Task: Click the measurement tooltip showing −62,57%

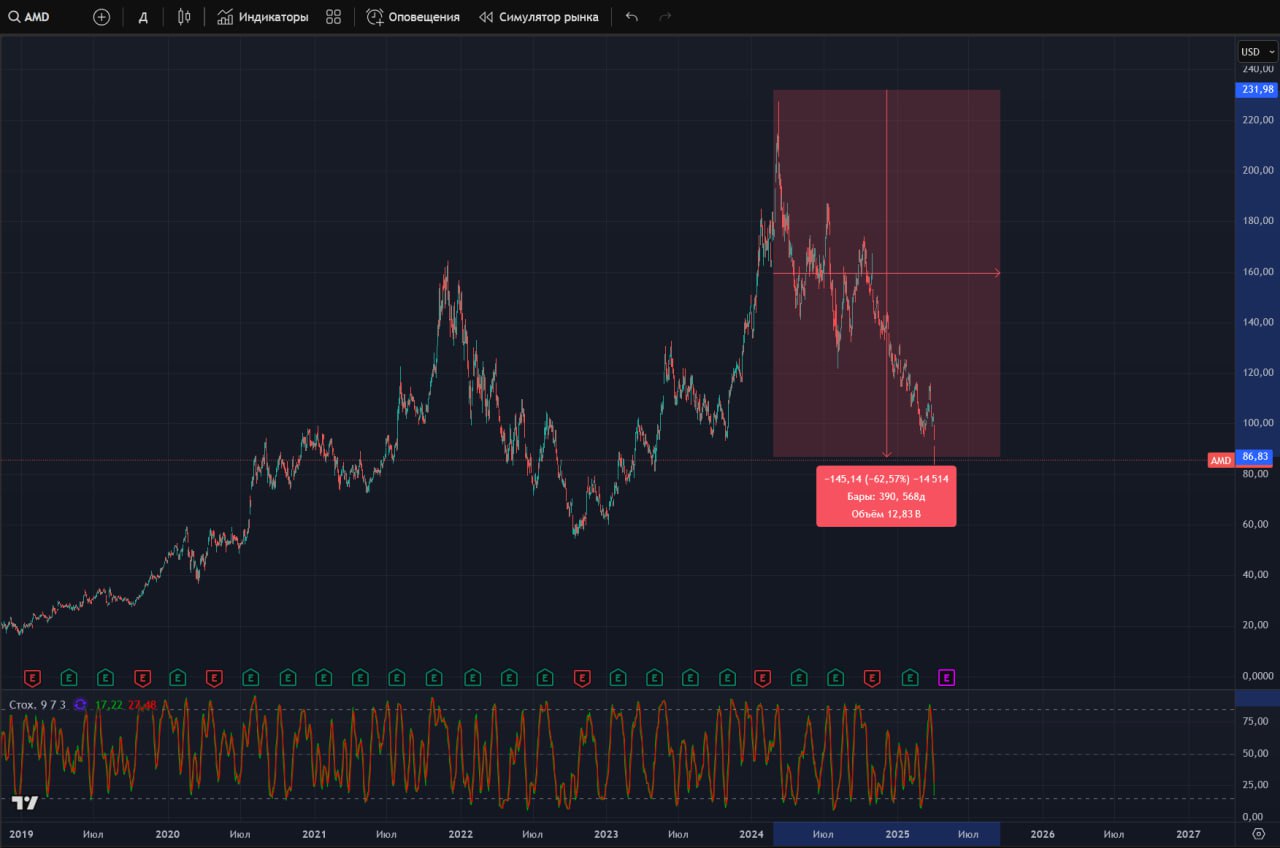Action: (886, 496)
